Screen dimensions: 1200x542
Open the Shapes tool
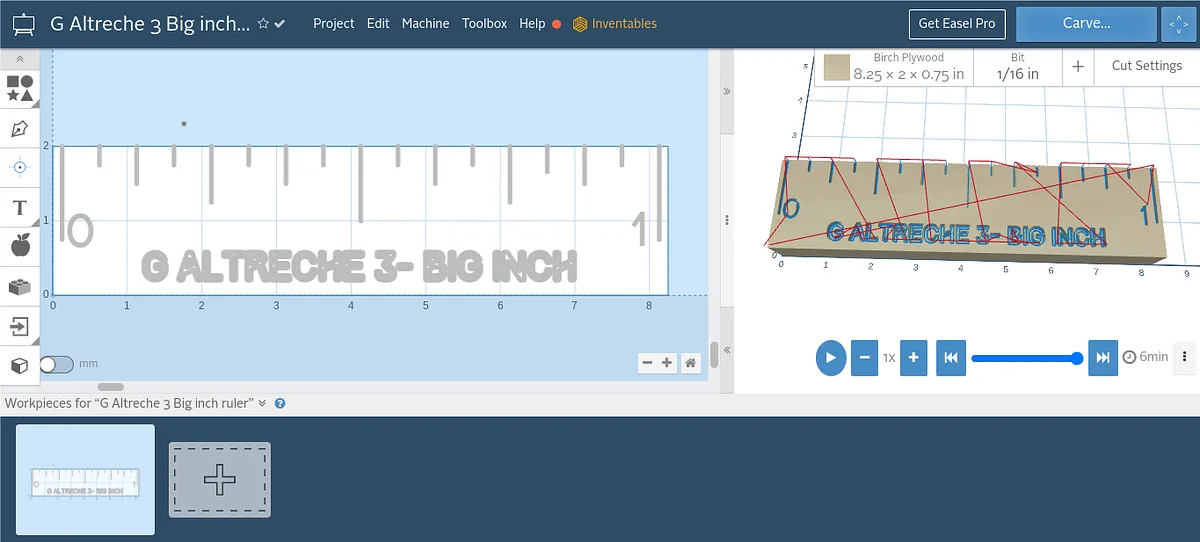pos(20,88)
